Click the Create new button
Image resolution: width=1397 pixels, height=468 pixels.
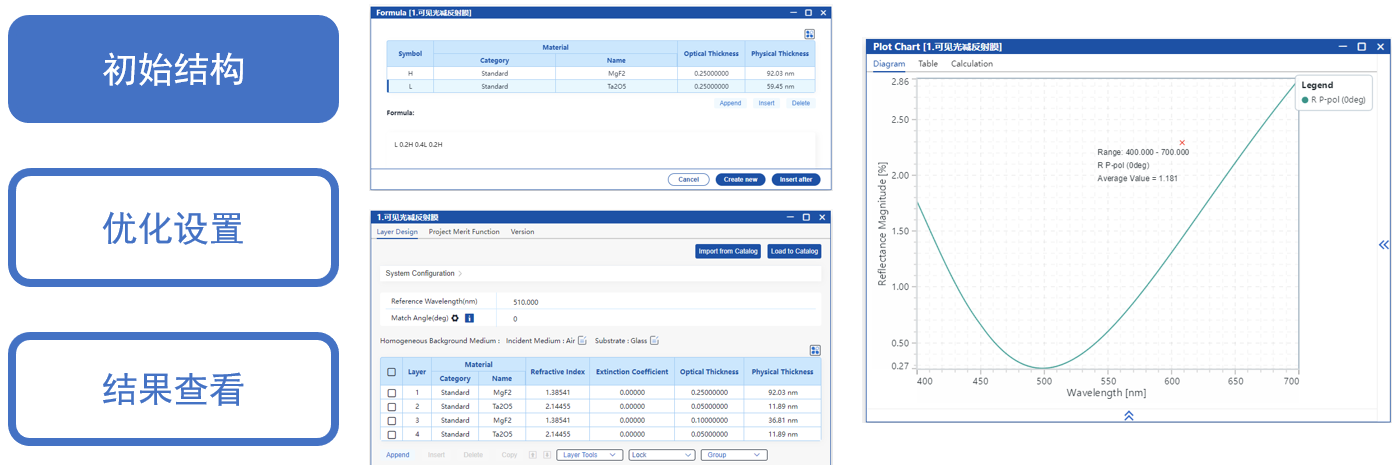(x=740, y=180)
